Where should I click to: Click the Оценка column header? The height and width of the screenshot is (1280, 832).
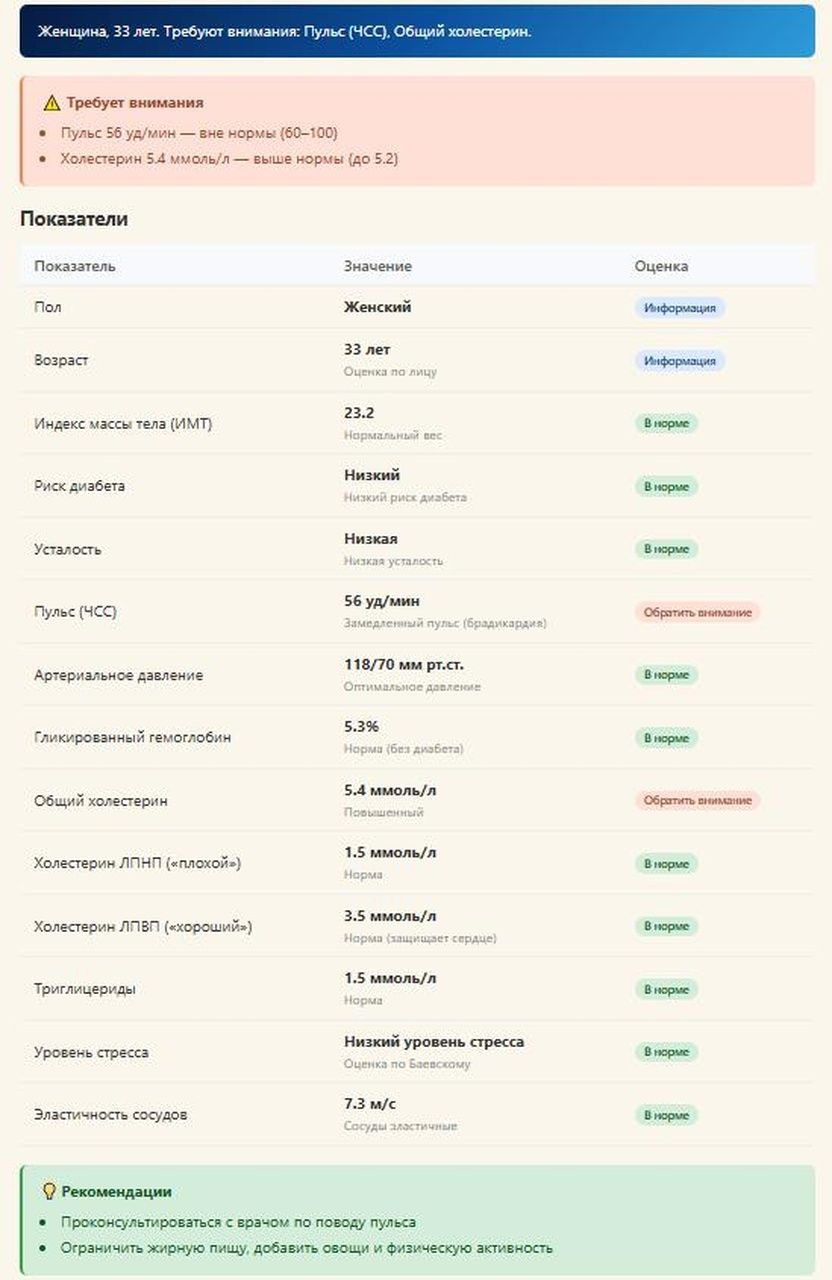coord(661,267)
